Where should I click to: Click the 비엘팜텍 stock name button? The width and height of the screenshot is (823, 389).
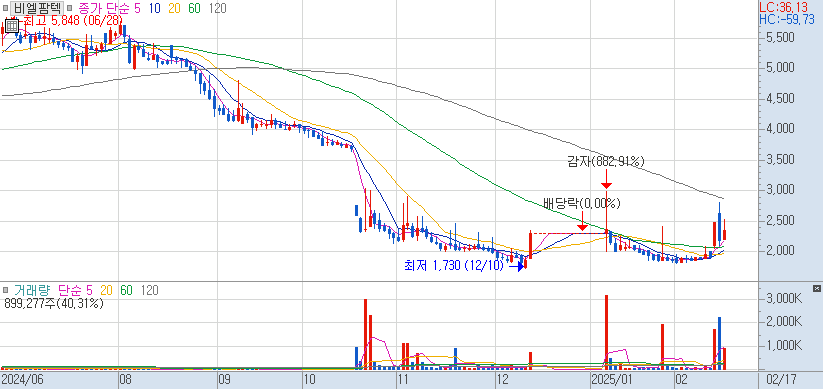pos(38,8)
